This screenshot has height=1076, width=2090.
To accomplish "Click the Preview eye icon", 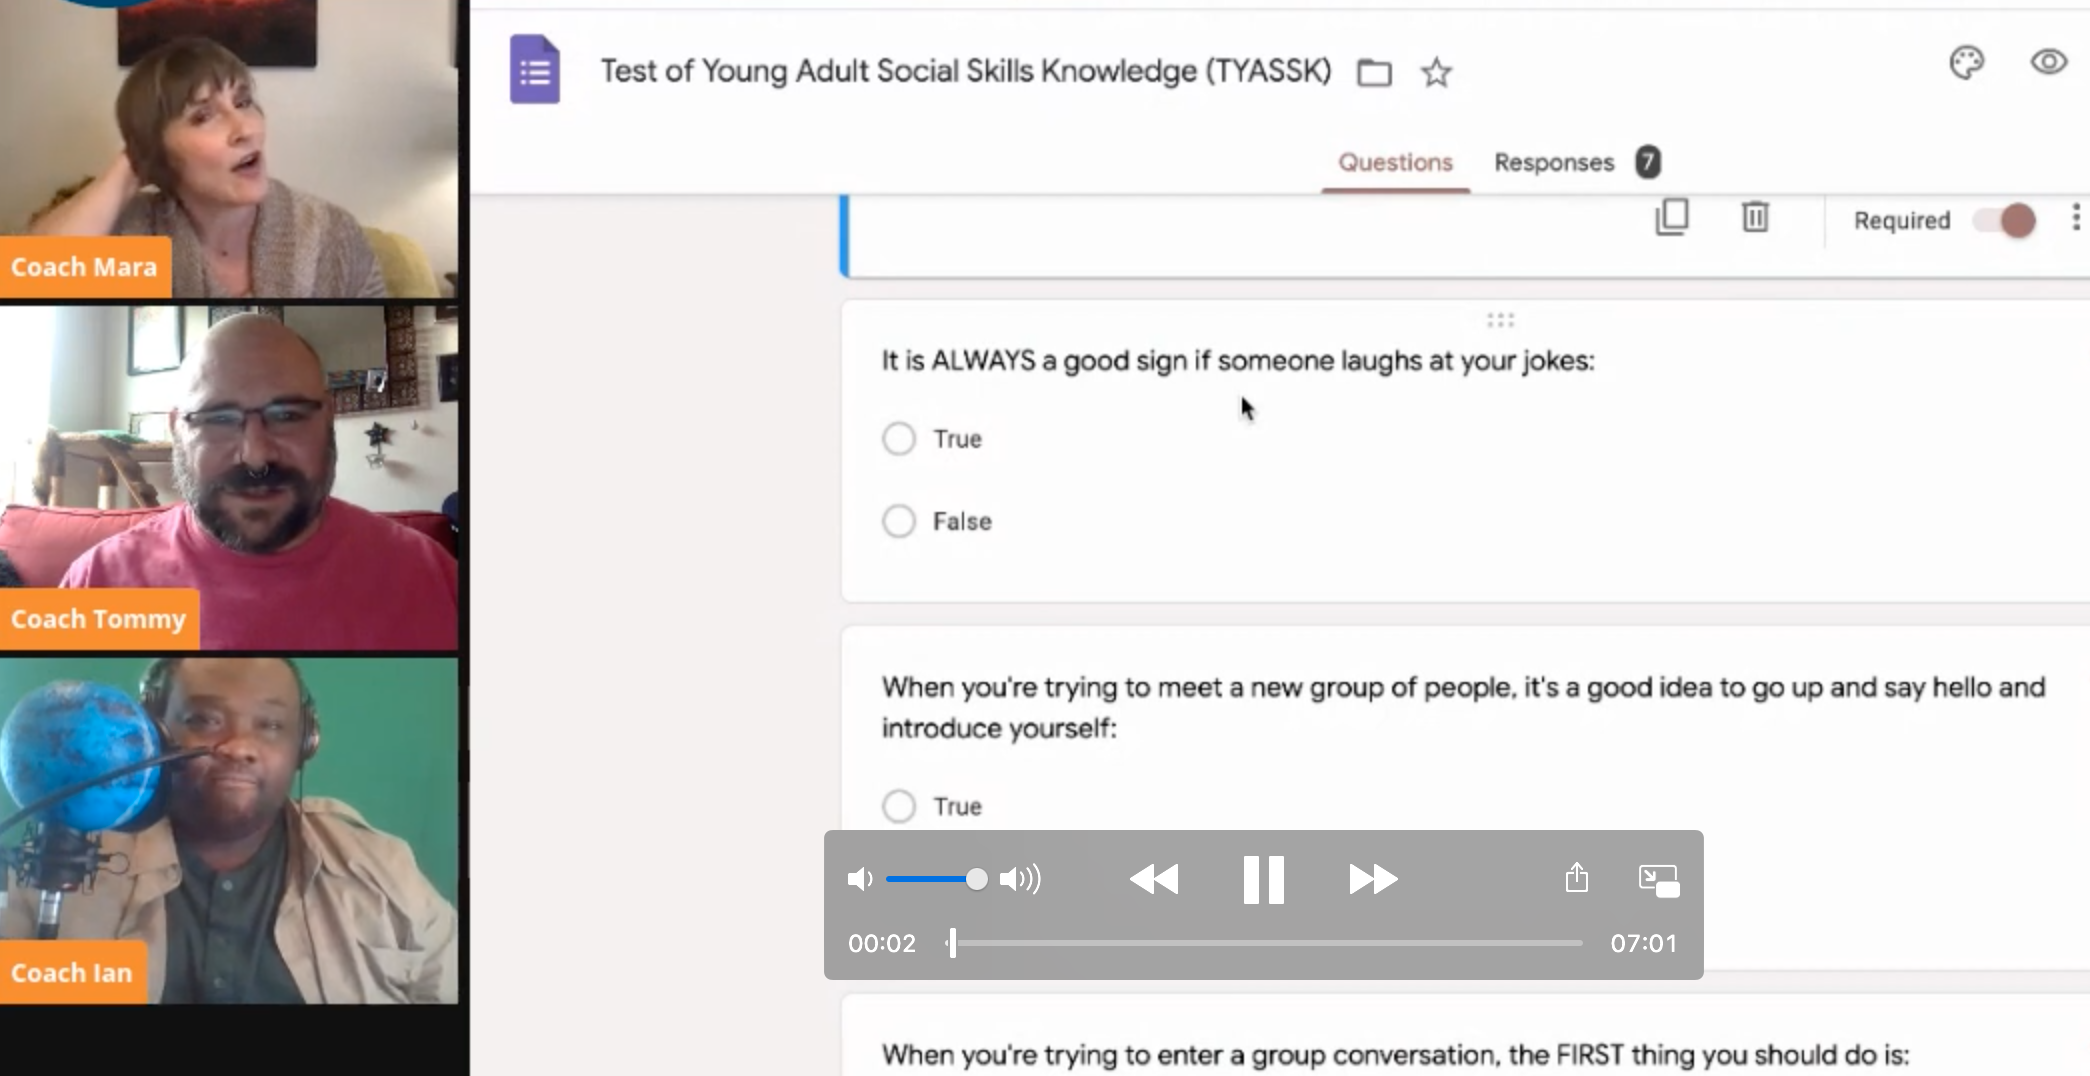I will point(2049,62).
